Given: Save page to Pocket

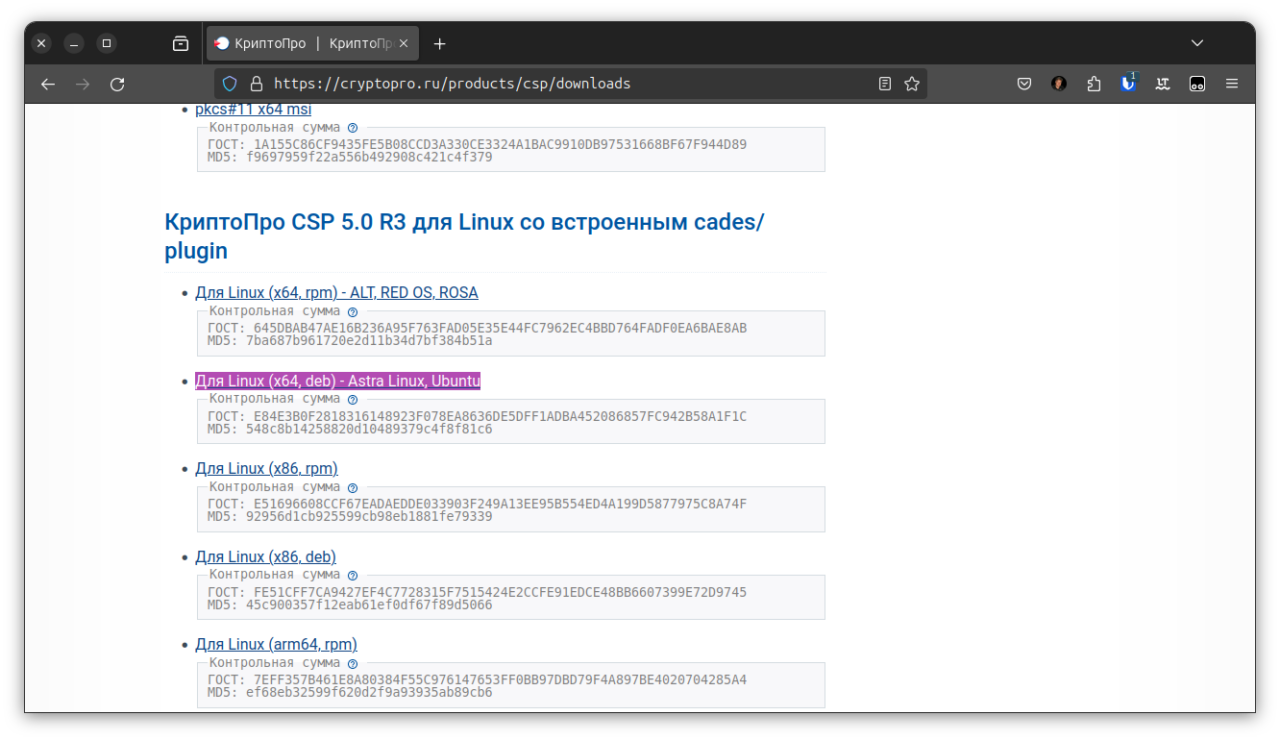Looking at the screenshot, I should click(x=1024, y=84).
